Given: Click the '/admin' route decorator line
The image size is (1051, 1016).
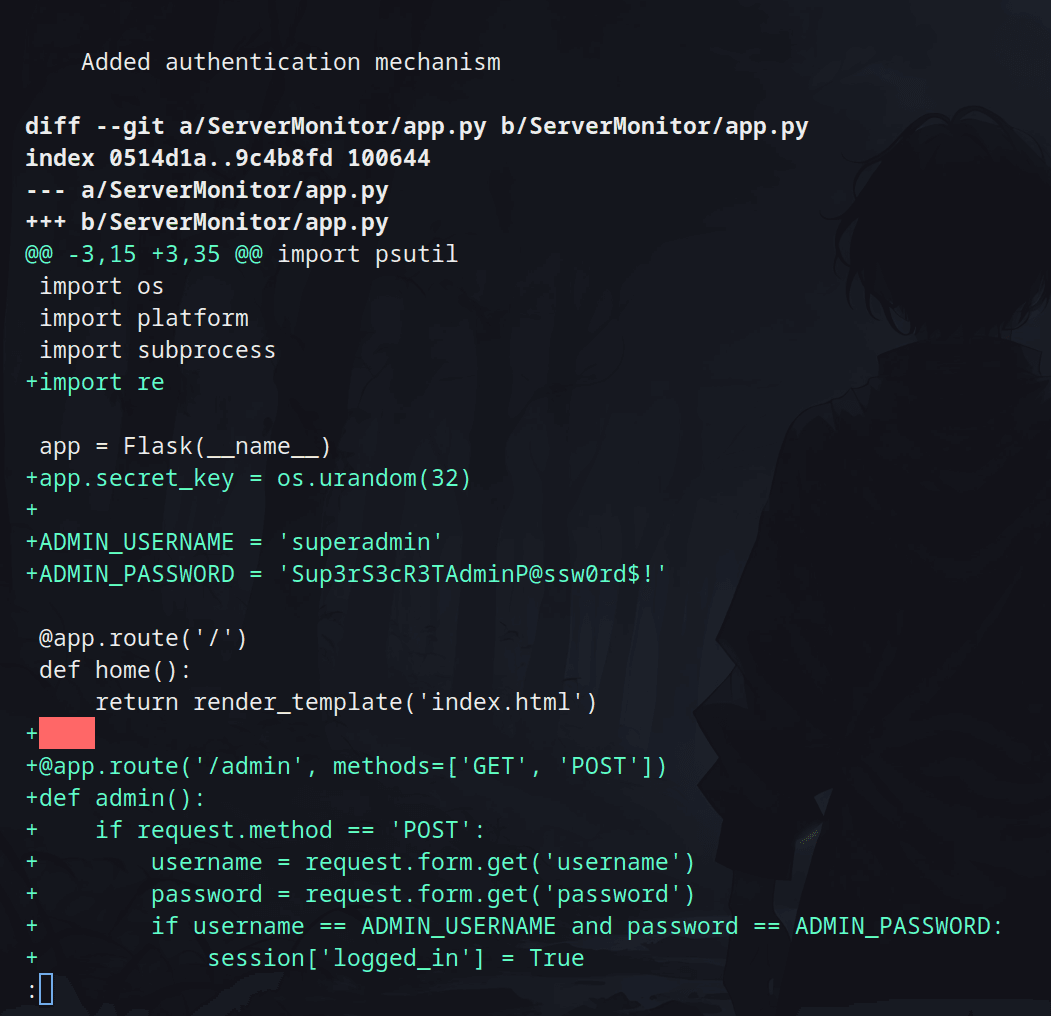Looking at the screenshot, I should (347, 766).
